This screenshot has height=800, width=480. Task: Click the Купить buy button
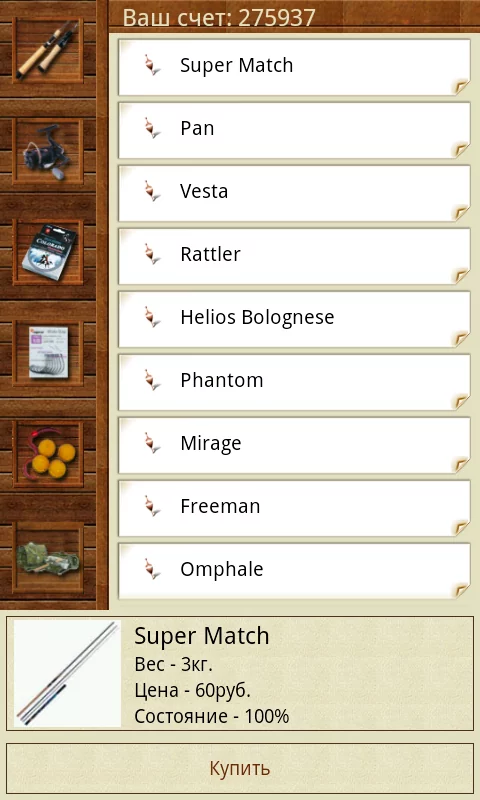click(240, 768)
